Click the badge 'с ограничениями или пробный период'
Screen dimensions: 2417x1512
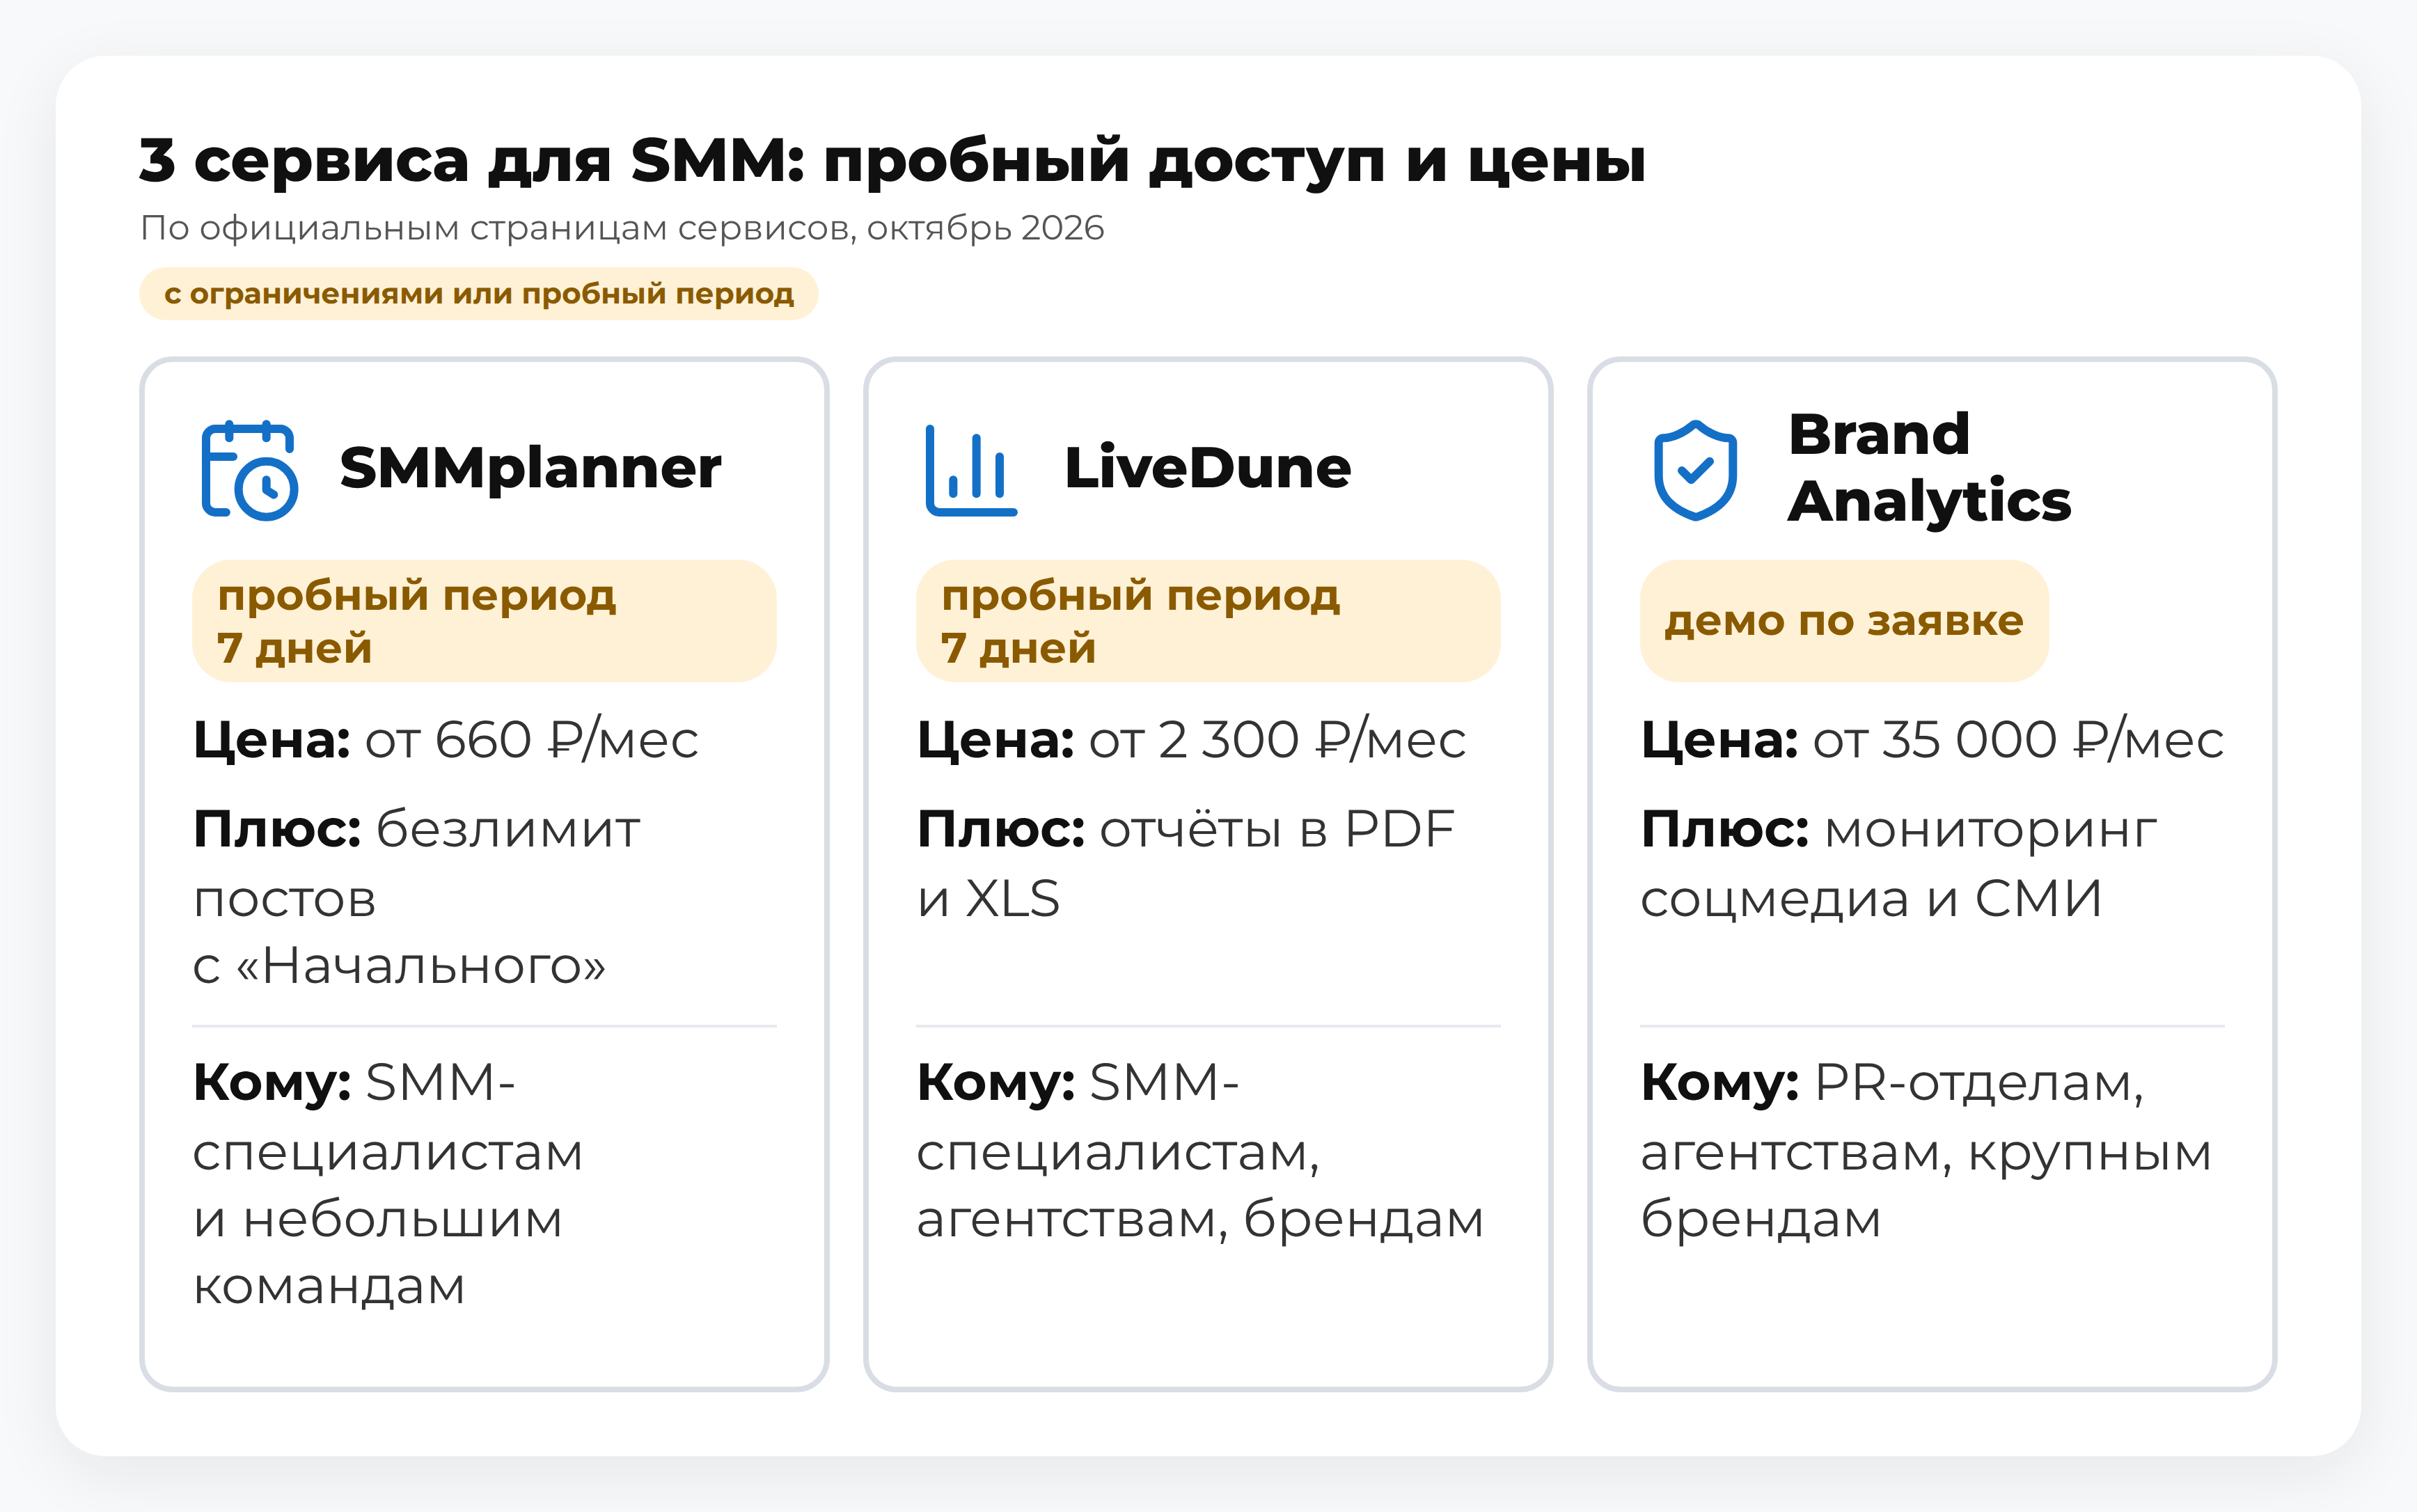coord(479,294)
